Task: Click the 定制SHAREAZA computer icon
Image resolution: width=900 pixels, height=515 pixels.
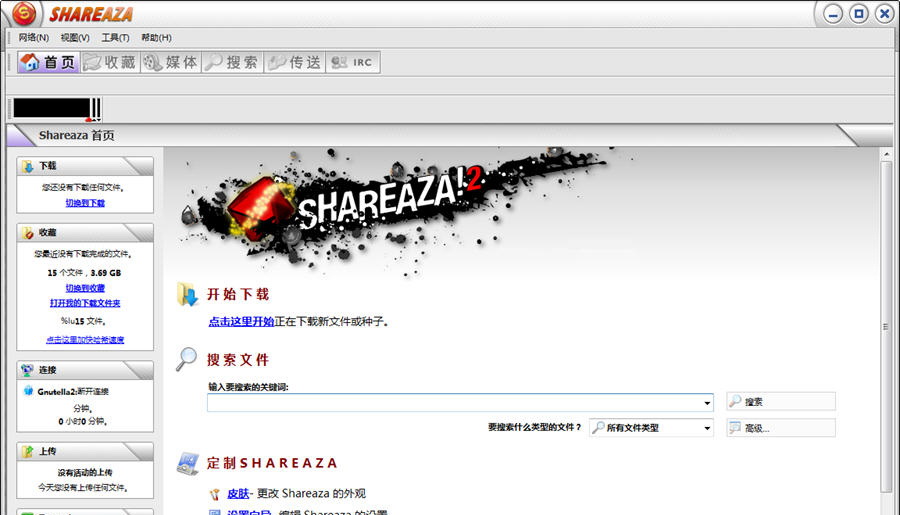Action: (x=188, y=463)
